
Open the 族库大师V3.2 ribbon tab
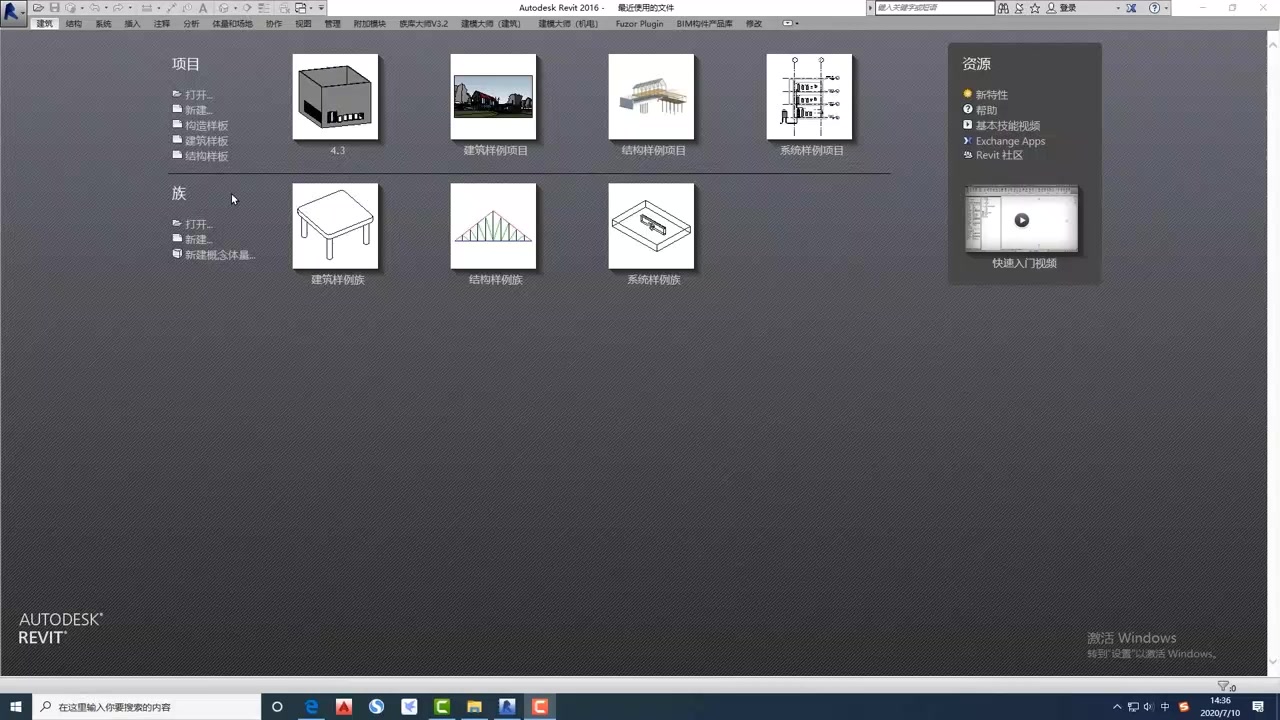pyautogui.click(x=424, y=23)
